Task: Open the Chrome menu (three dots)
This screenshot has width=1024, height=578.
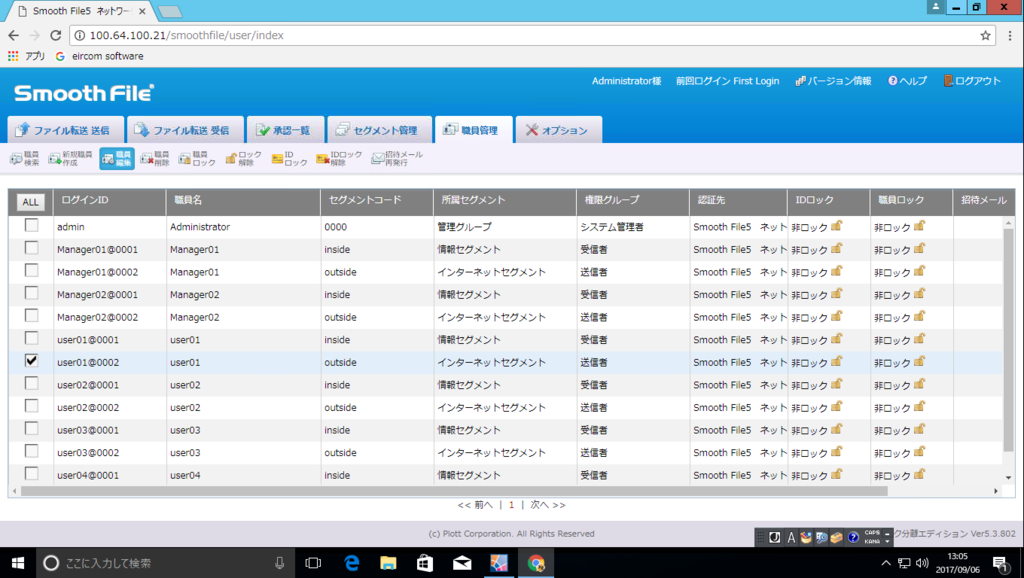Action: 1010,35
